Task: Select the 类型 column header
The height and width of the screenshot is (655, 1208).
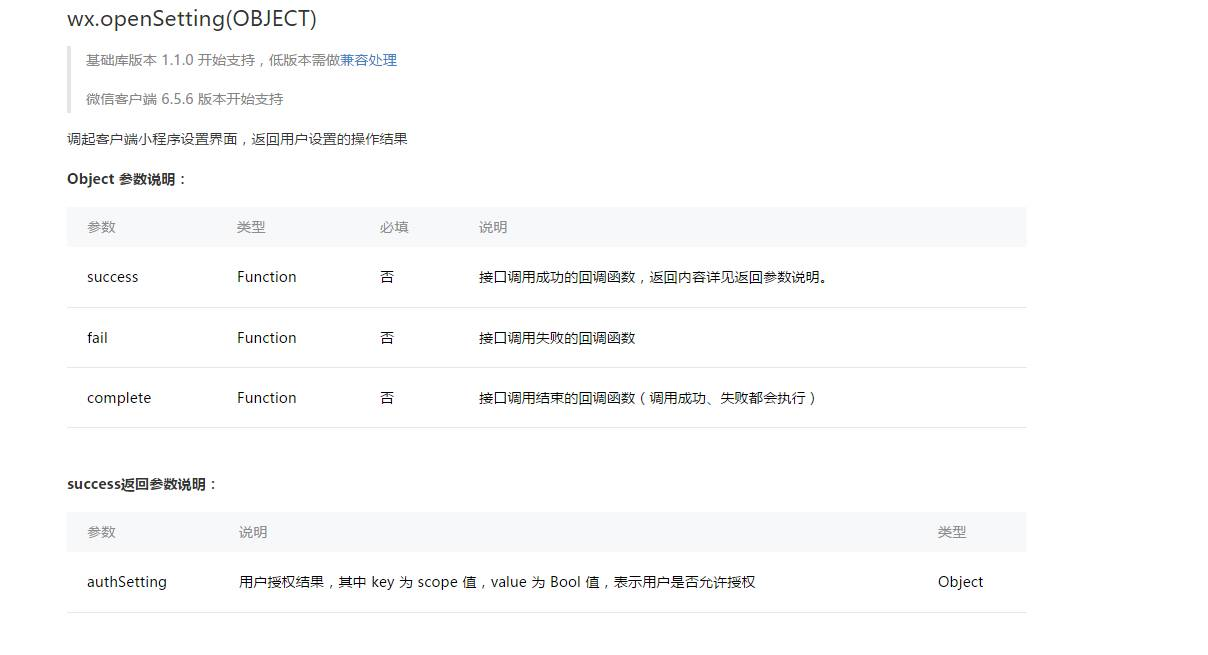Action: pos(250,227)
